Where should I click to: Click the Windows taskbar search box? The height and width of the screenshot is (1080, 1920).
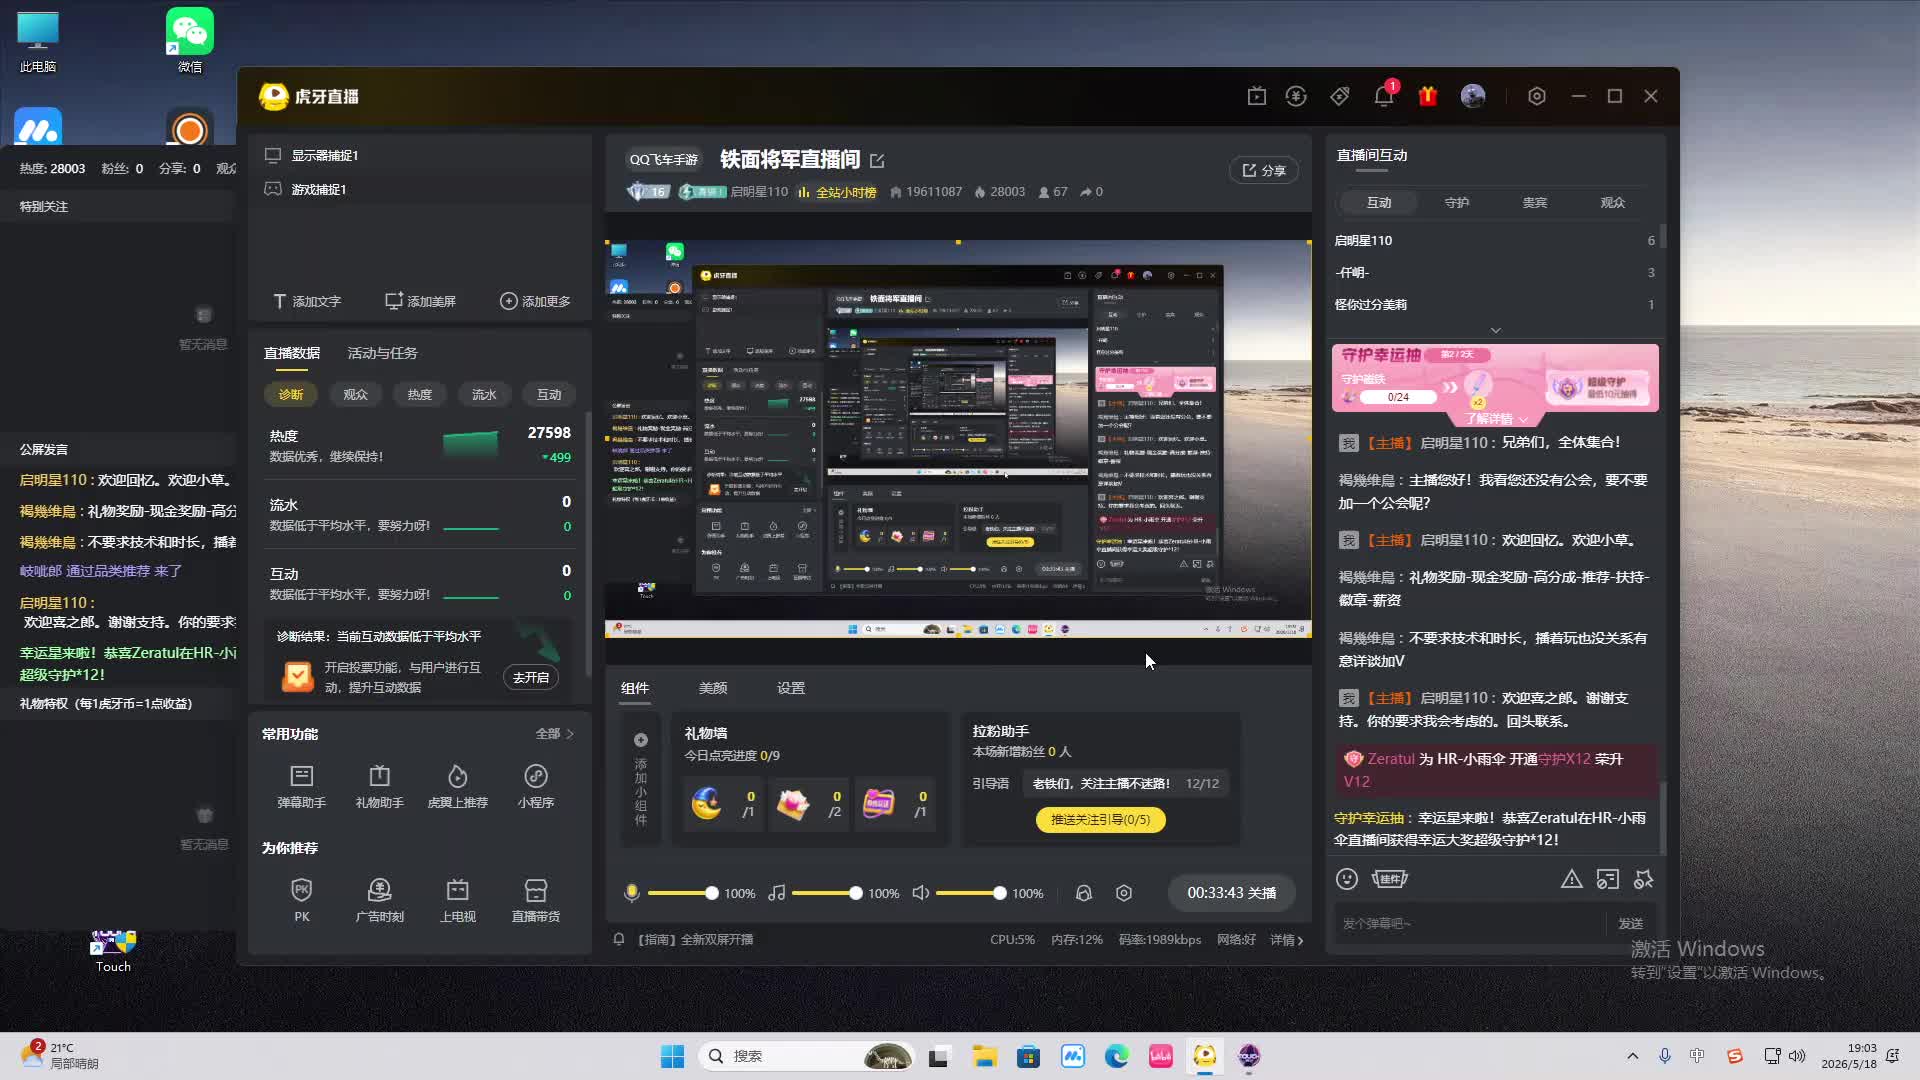click(x=806, y=1056)
